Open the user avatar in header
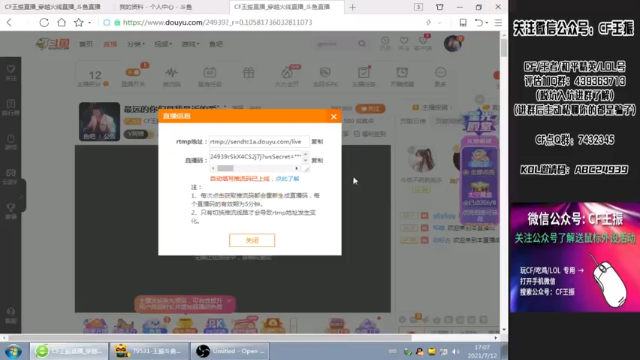 coord(453,43)
